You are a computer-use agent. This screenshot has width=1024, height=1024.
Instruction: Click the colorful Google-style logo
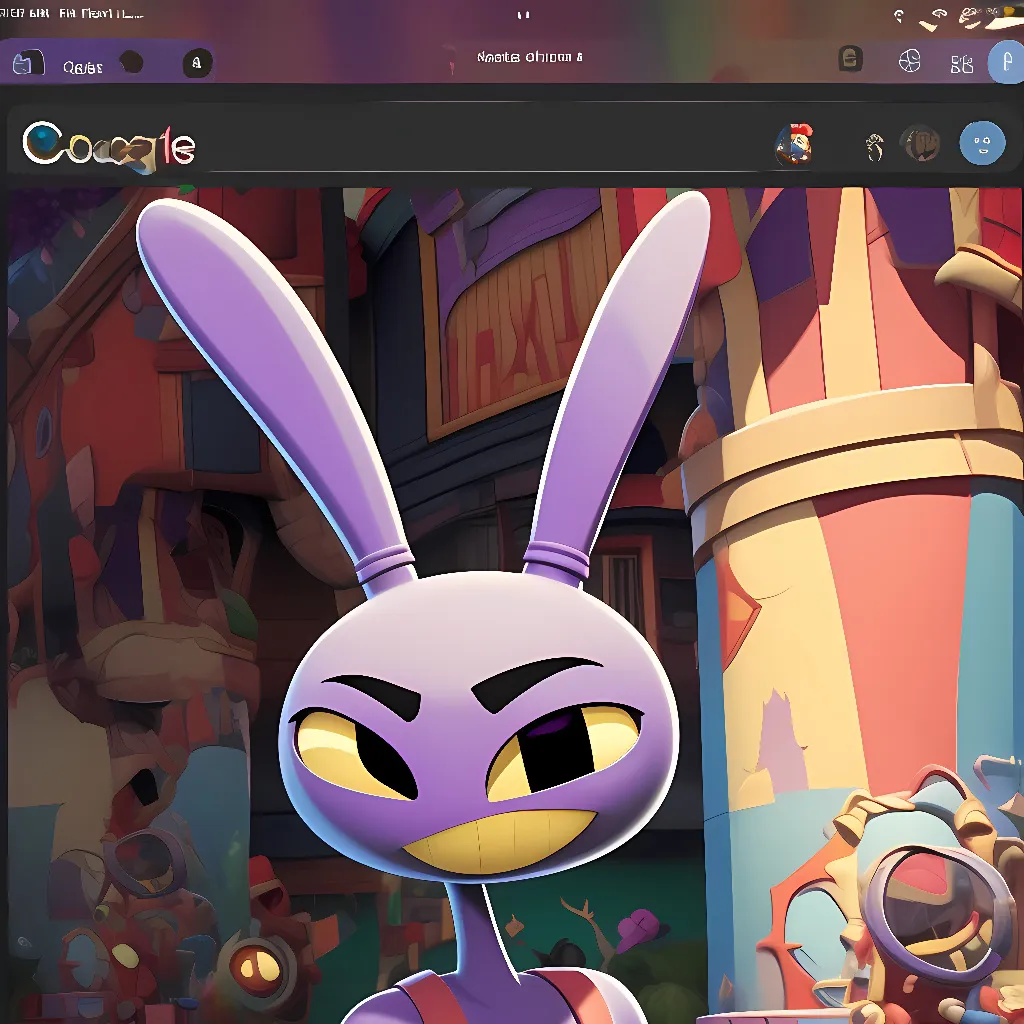click(x=109, y=147)
